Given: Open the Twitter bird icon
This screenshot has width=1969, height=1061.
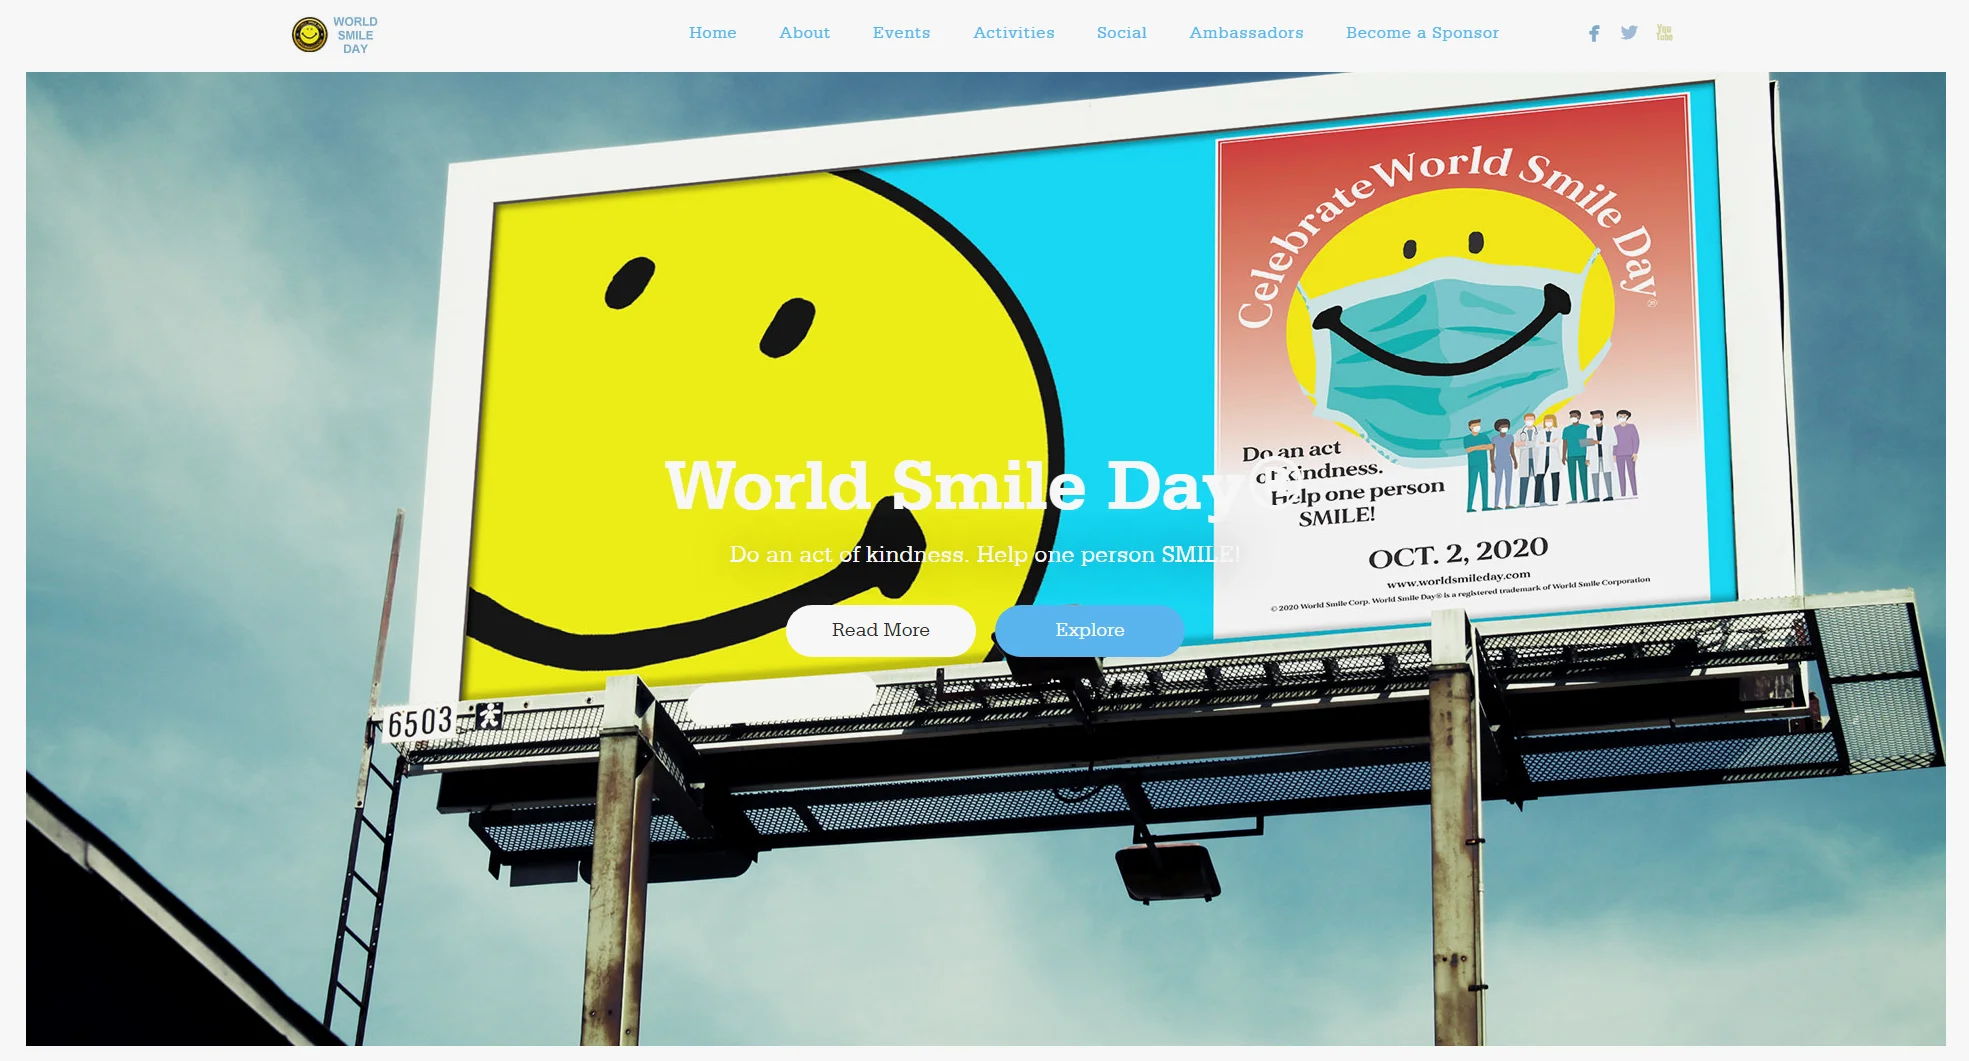Looking at the screenshot, I should (1629, 33).
